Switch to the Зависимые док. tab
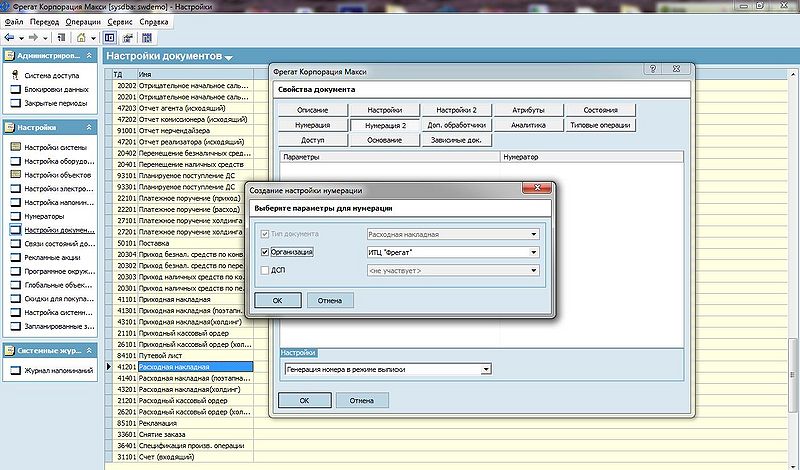Viewport: 800px width, 470px height. click(x=457, y=140)
